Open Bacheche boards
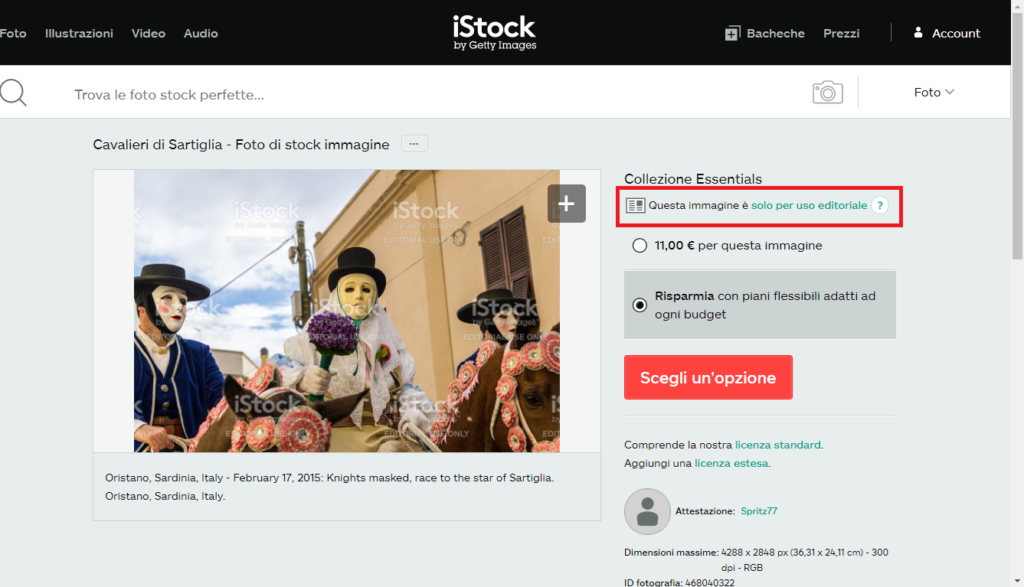The height and width of the screenshot is (587, 1024). click(x=764, y=33)
